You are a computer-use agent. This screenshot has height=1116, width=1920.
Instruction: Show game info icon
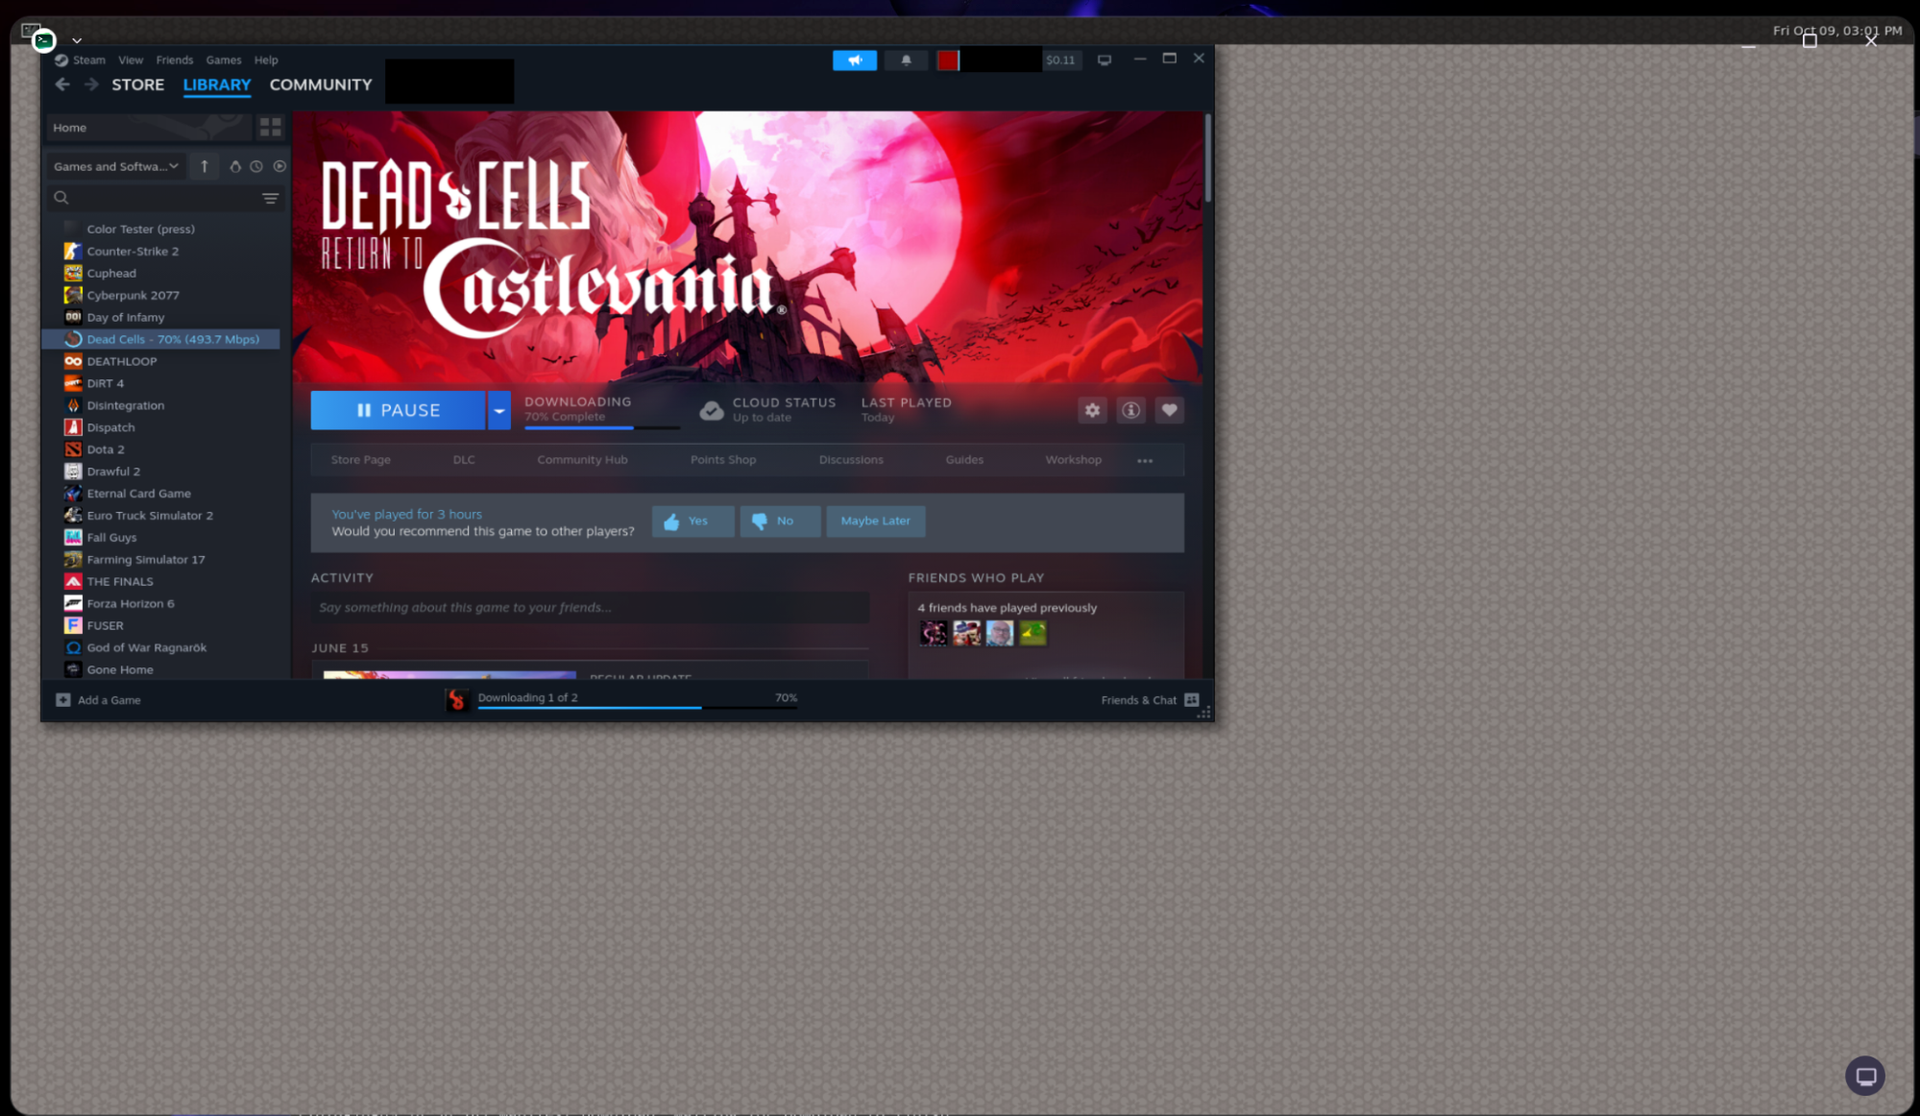1131,410
